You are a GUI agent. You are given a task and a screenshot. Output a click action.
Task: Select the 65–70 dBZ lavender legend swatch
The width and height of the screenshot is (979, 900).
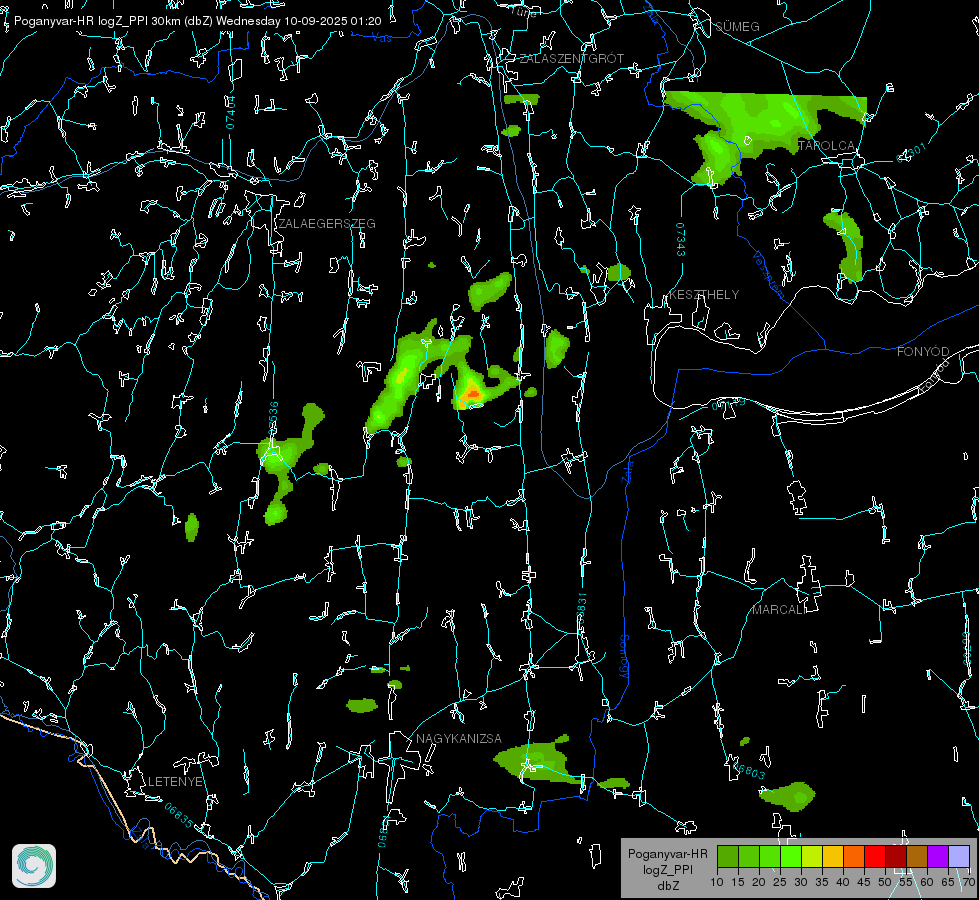coord(959,856)
